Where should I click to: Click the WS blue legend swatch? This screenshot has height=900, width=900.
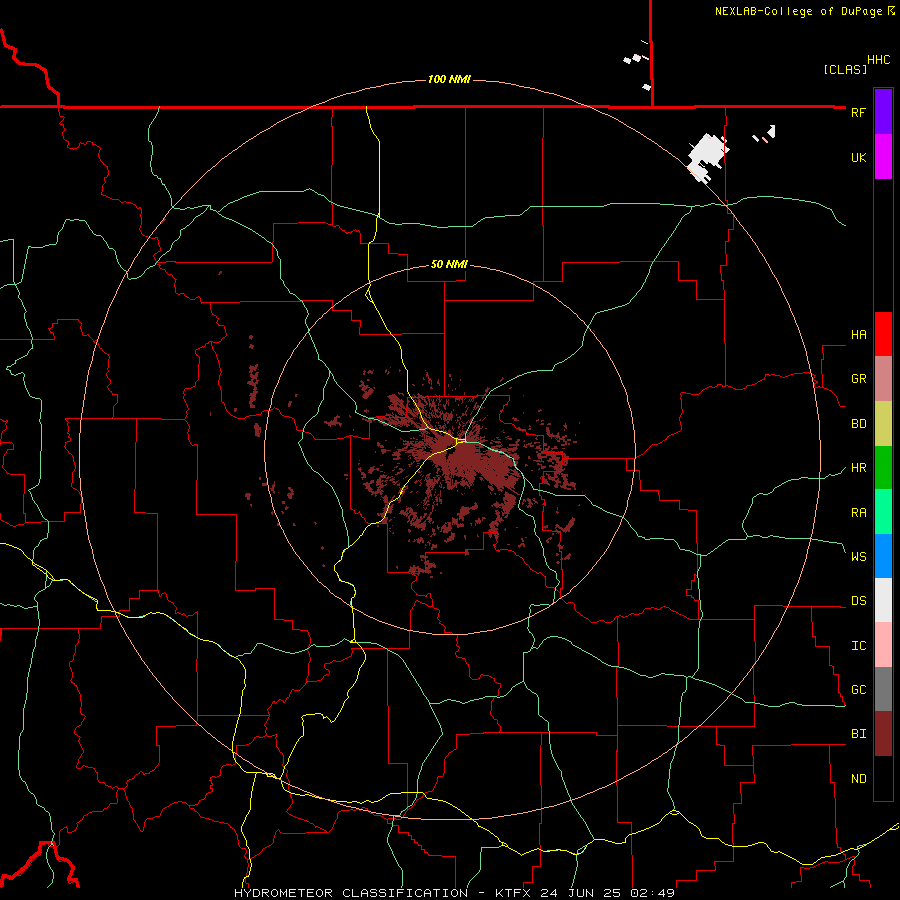tap(883, 556)
